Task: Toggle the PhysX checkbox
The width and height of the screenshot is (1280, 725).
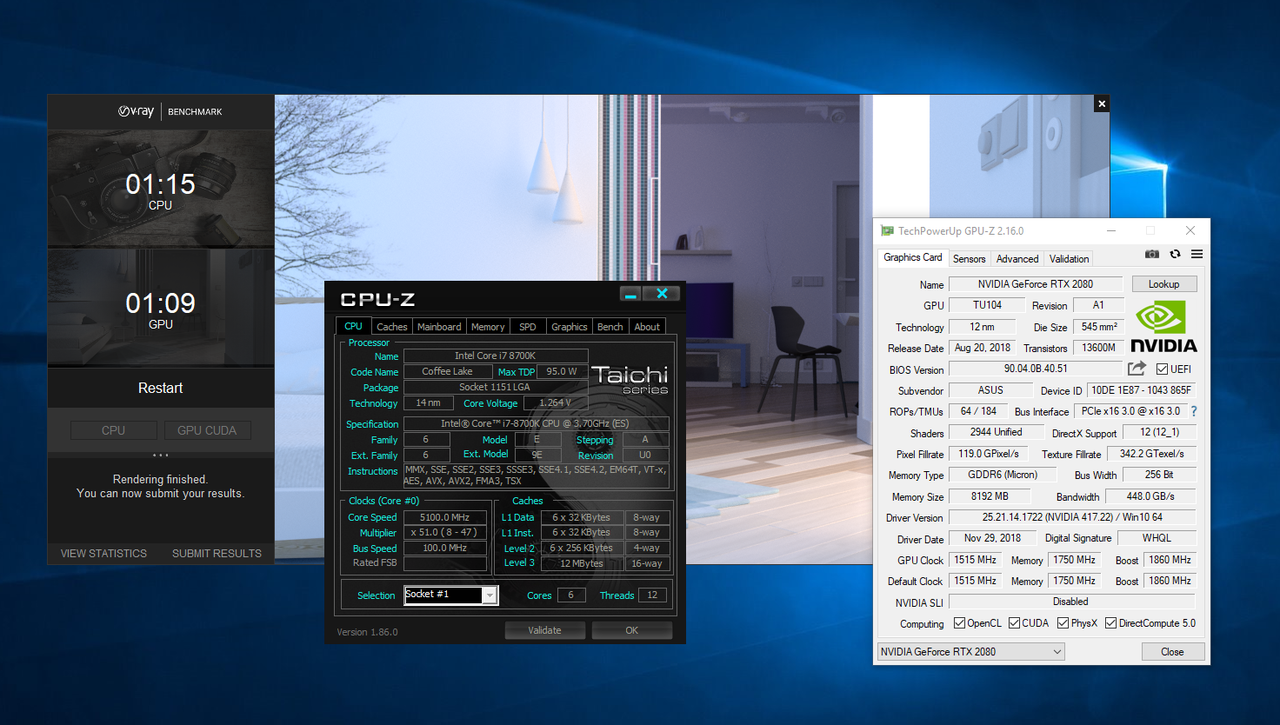Action: (x=1063, y=623)
